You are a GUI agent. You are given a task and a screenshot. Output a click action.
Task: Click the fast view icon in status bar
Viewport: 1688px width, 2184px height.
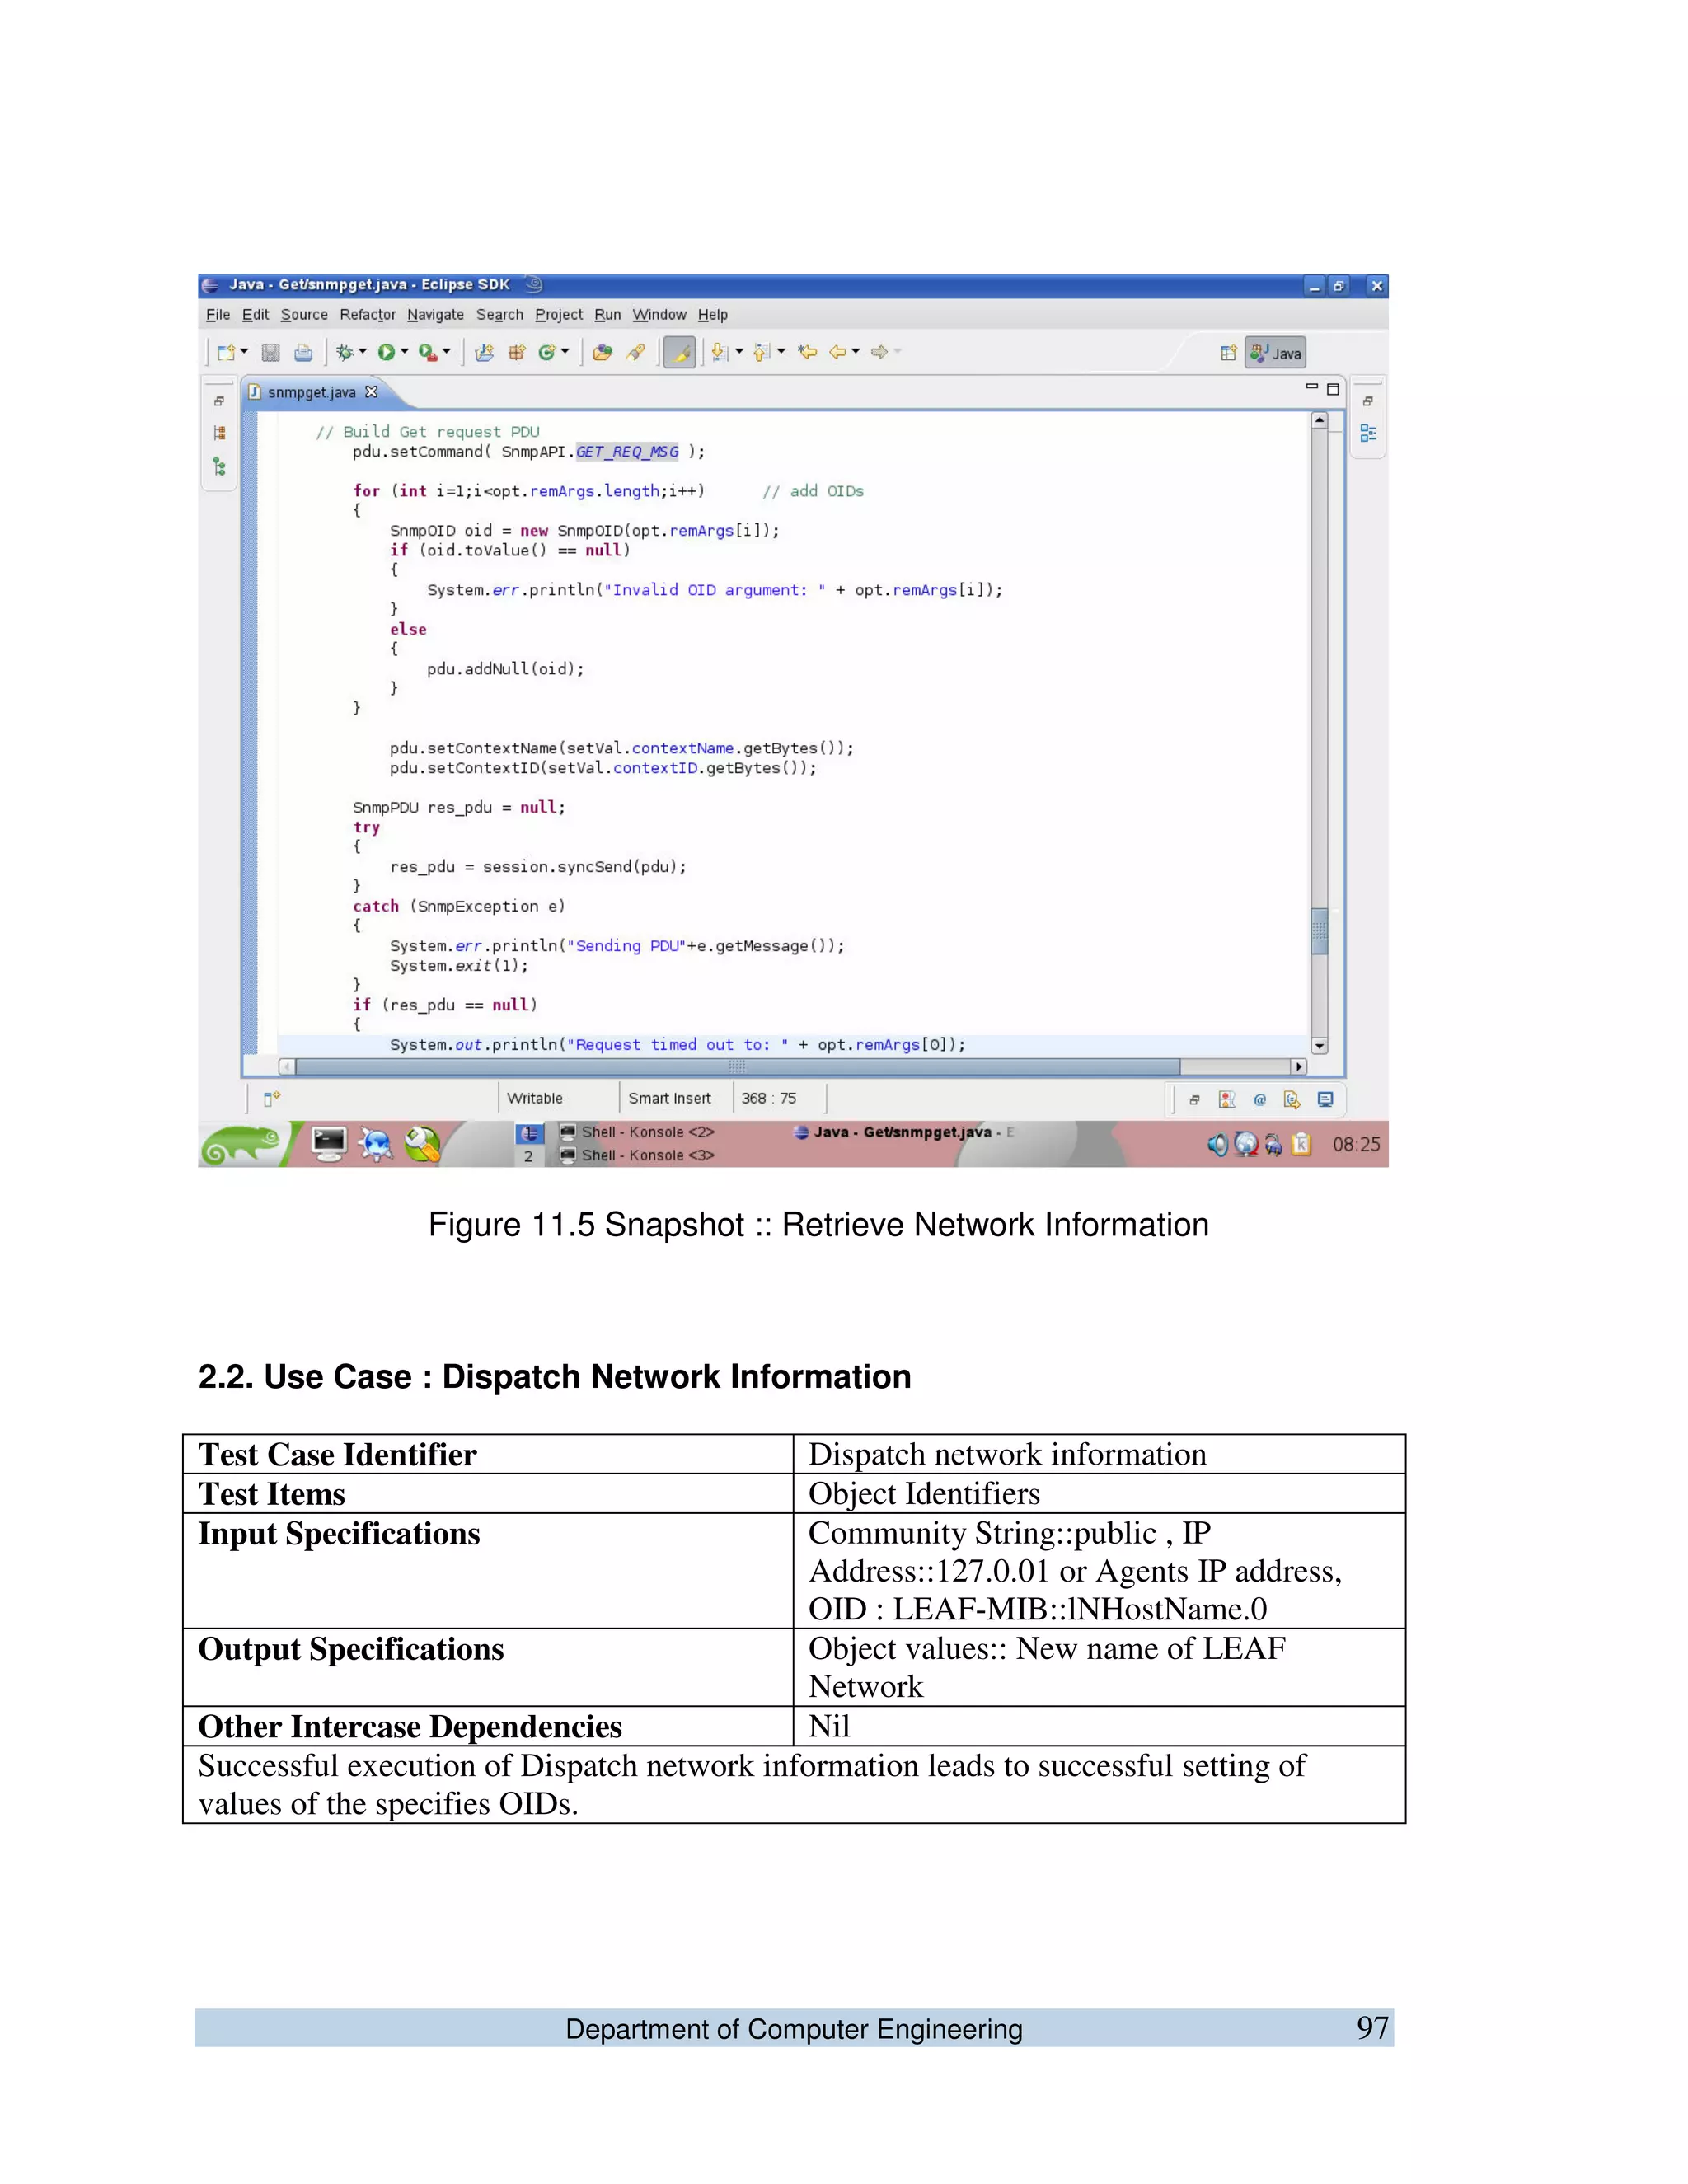click(x=272, y=1099)
